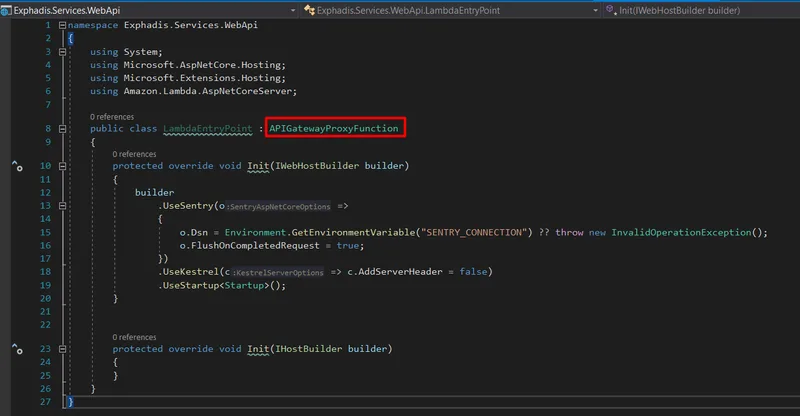This screenshot has height=416, width=800.
Task: Click IWebHostBuilder parameter type on line 10
Action: [317, 166]
